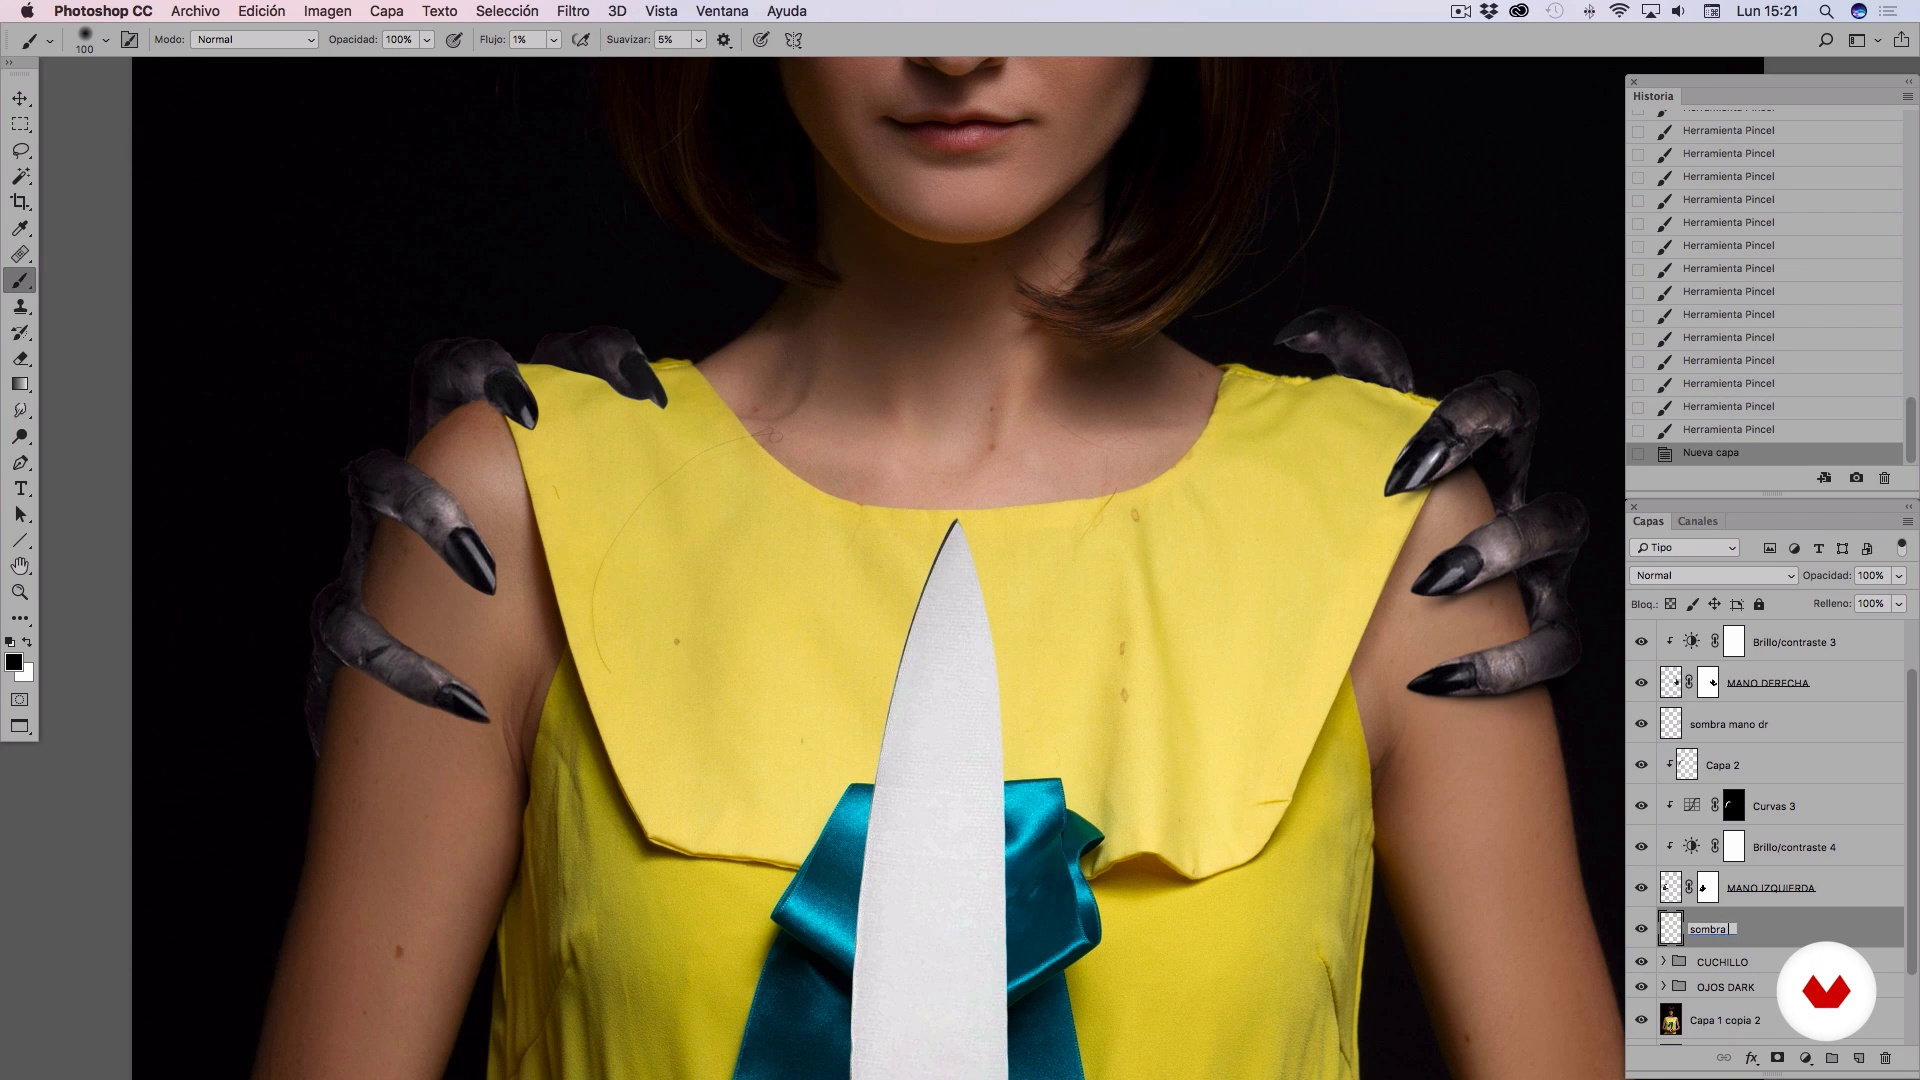Hide the Capa 2 layer
This screenshot has width=1920, height=1080.
[1641, 765]
